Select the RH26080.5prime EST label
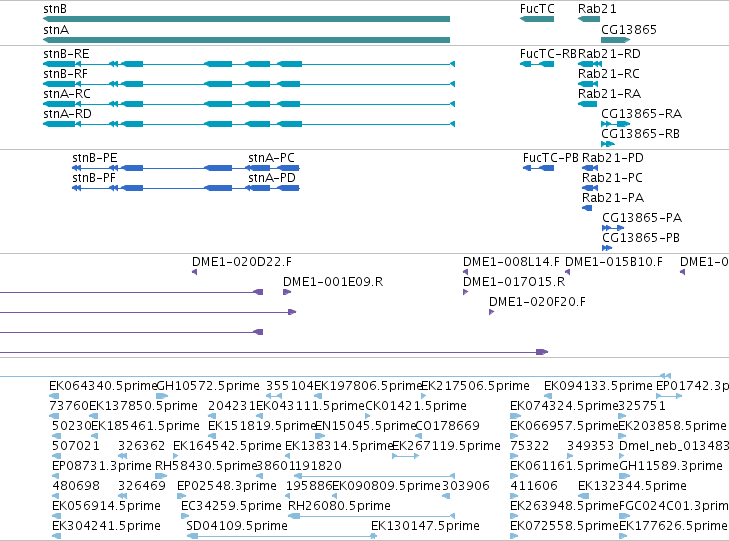The image size is (729, 541). coord(339,506)
